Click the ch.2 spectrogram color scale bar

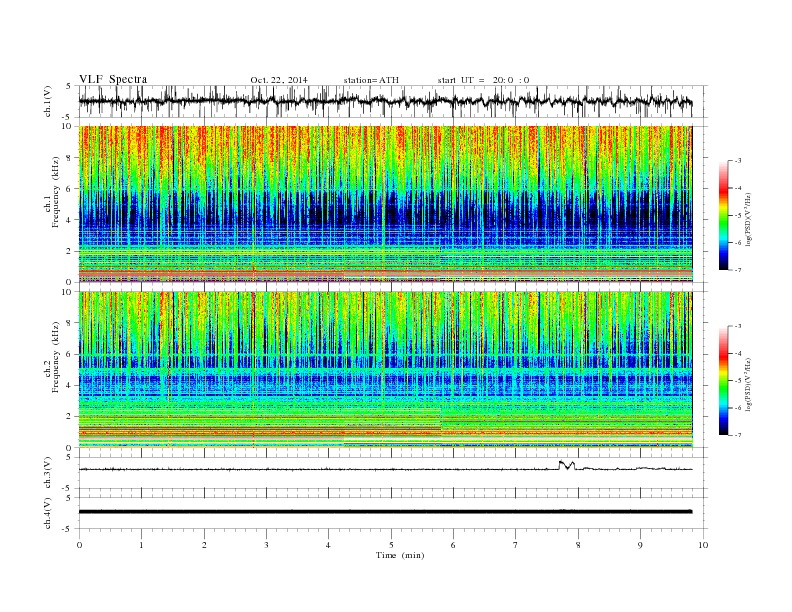tap(723, 381)
